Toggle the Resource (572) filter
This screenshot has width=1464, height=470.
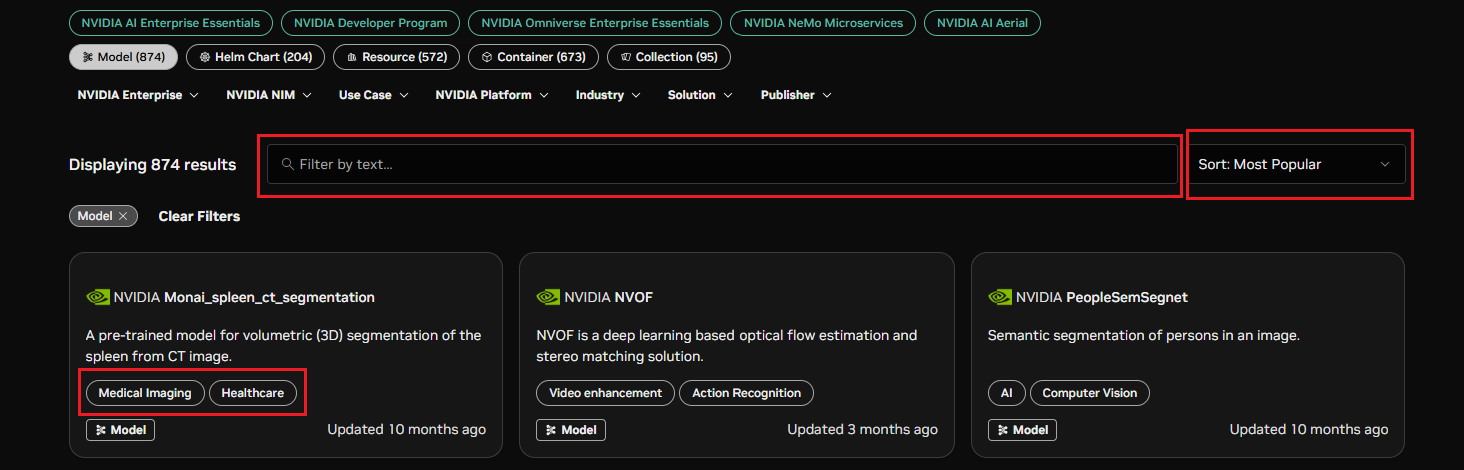coord(396,57)
